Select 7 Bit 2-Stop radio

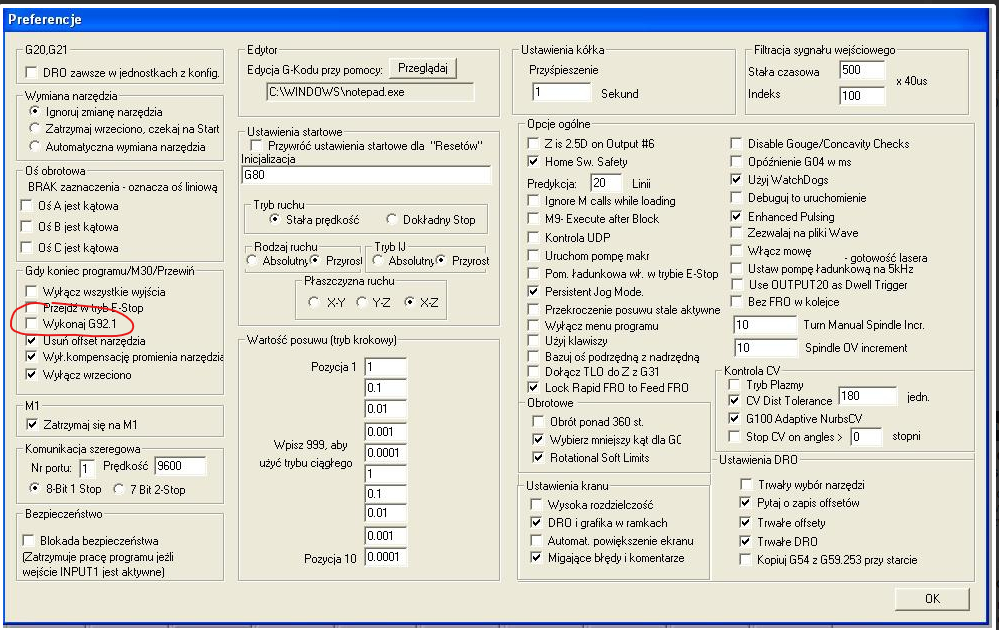point(119,489)
